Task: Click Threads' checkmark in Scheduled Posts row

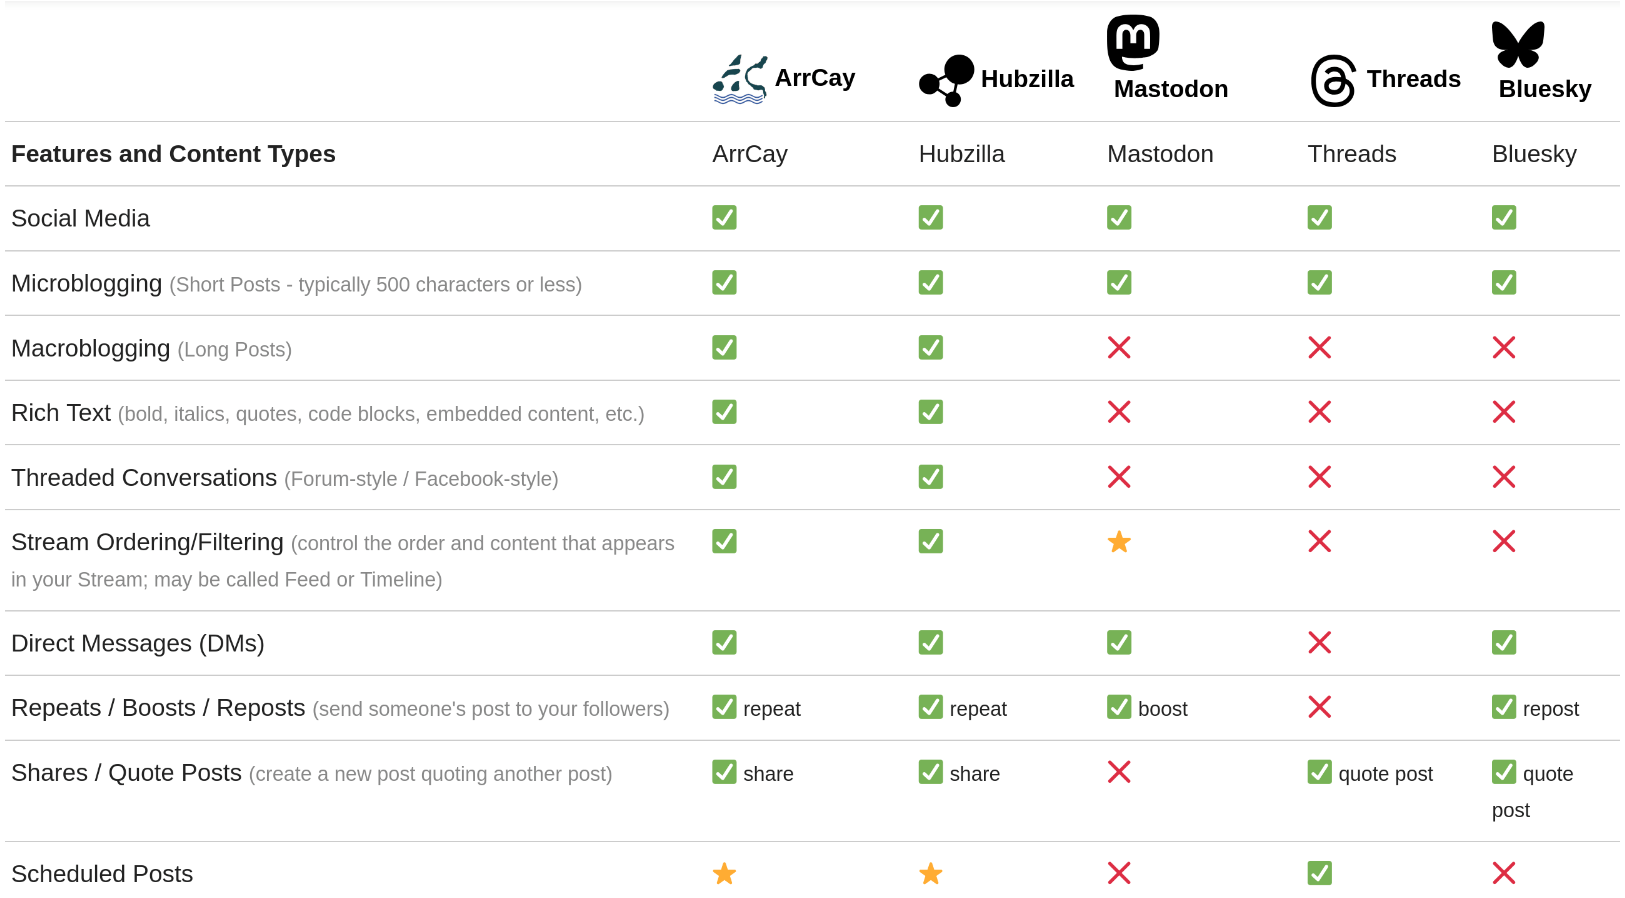Action: coord(1320,874)
